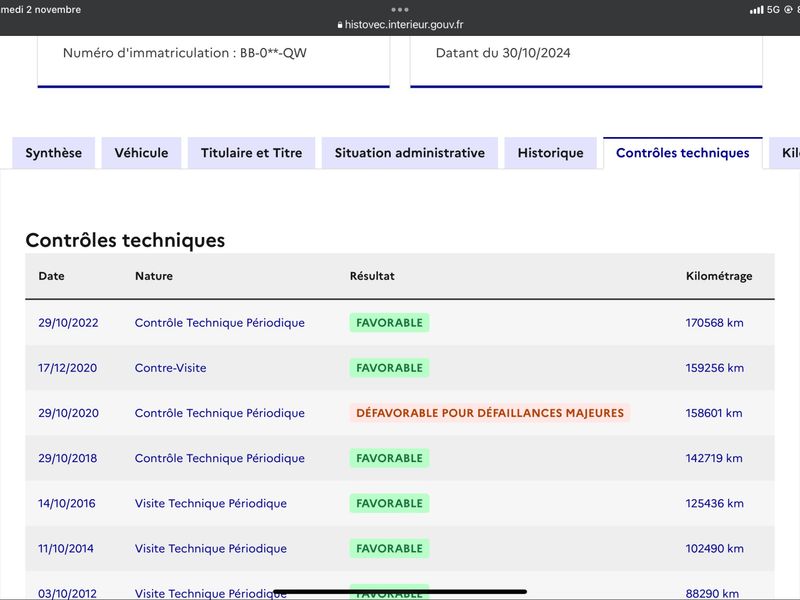Select the date 29/10/2018
800x600 pixels.
coord(68,458)
